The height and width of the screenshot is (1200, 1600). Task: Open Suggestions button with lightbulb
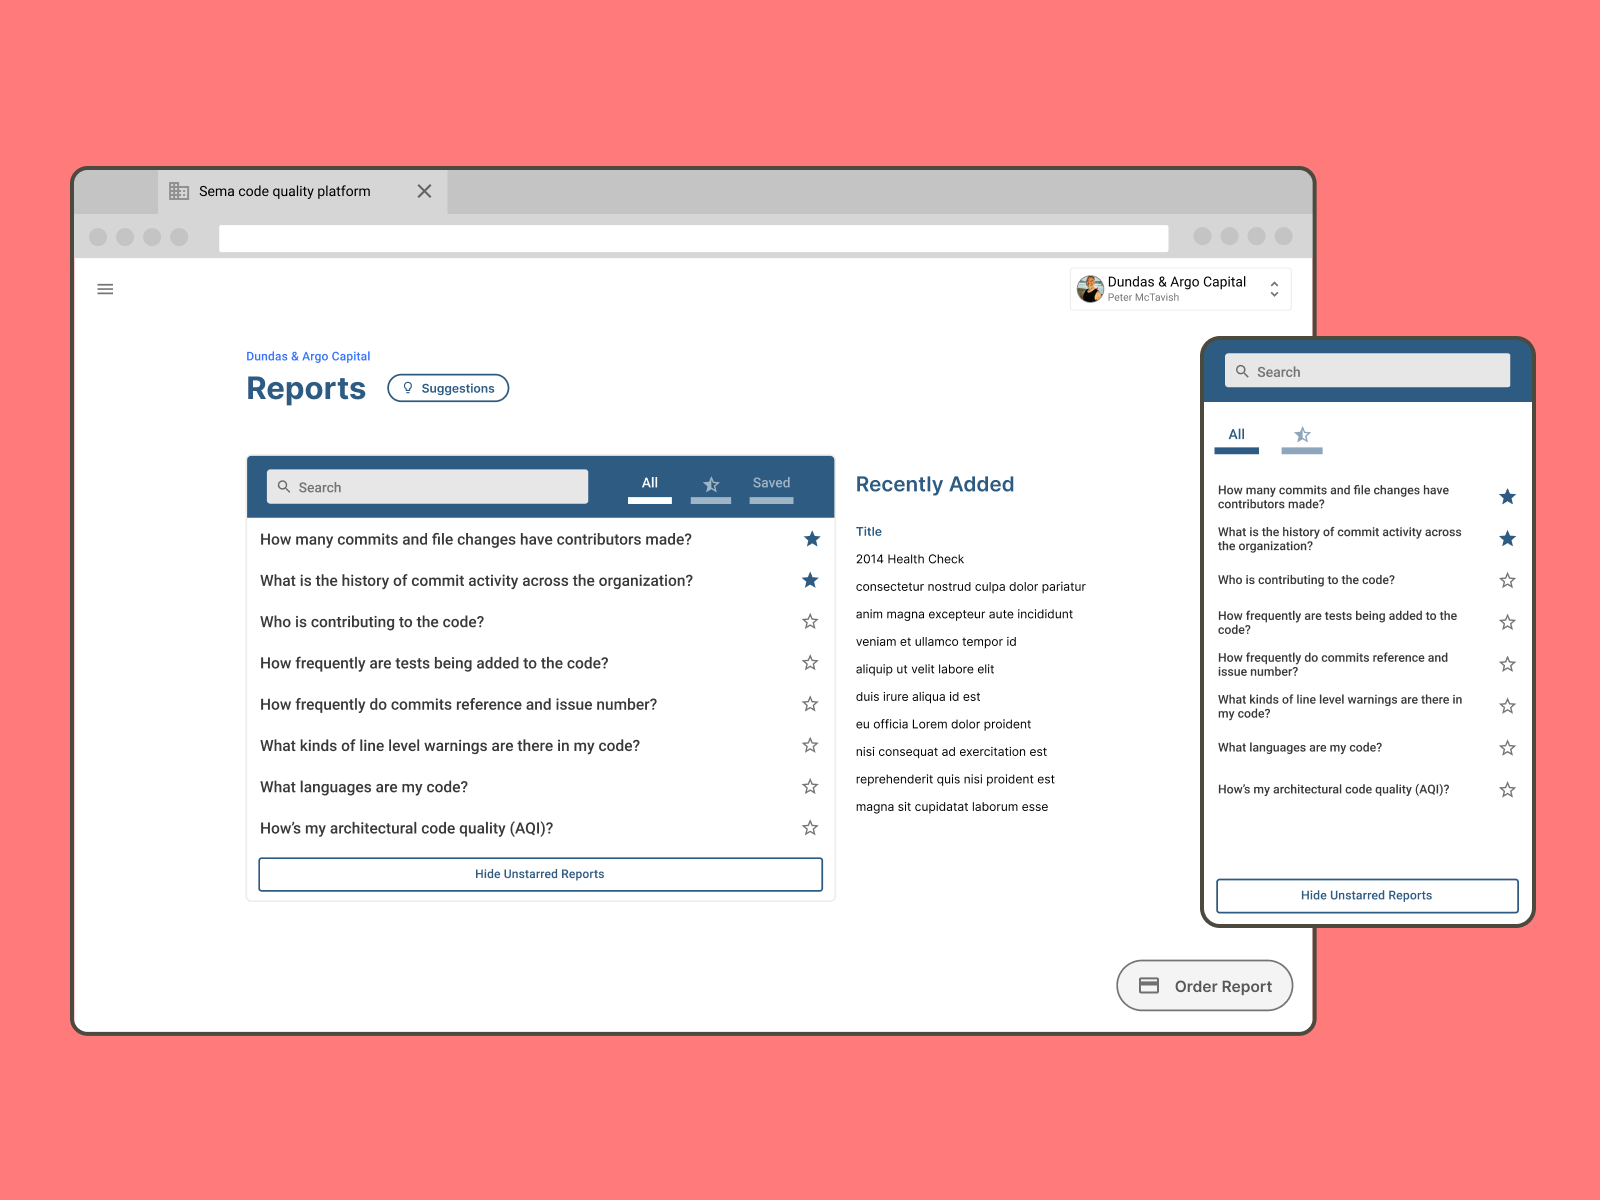[448, 388]
